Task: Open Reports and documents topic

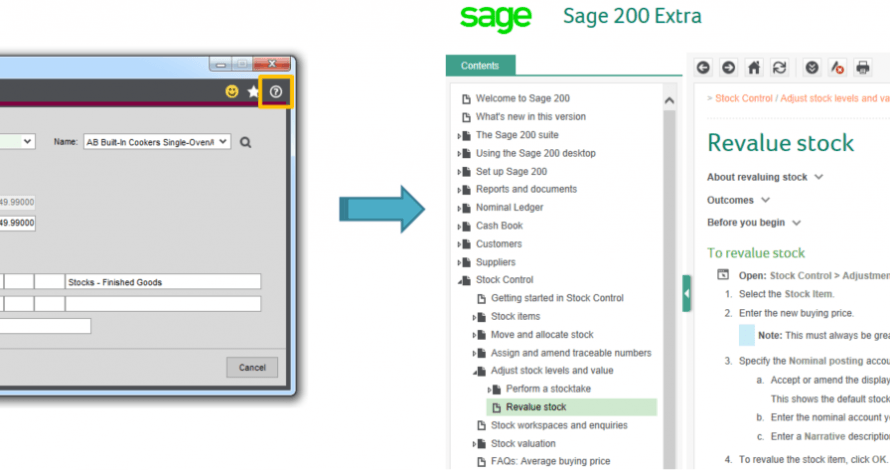Action: click(526, 189)
